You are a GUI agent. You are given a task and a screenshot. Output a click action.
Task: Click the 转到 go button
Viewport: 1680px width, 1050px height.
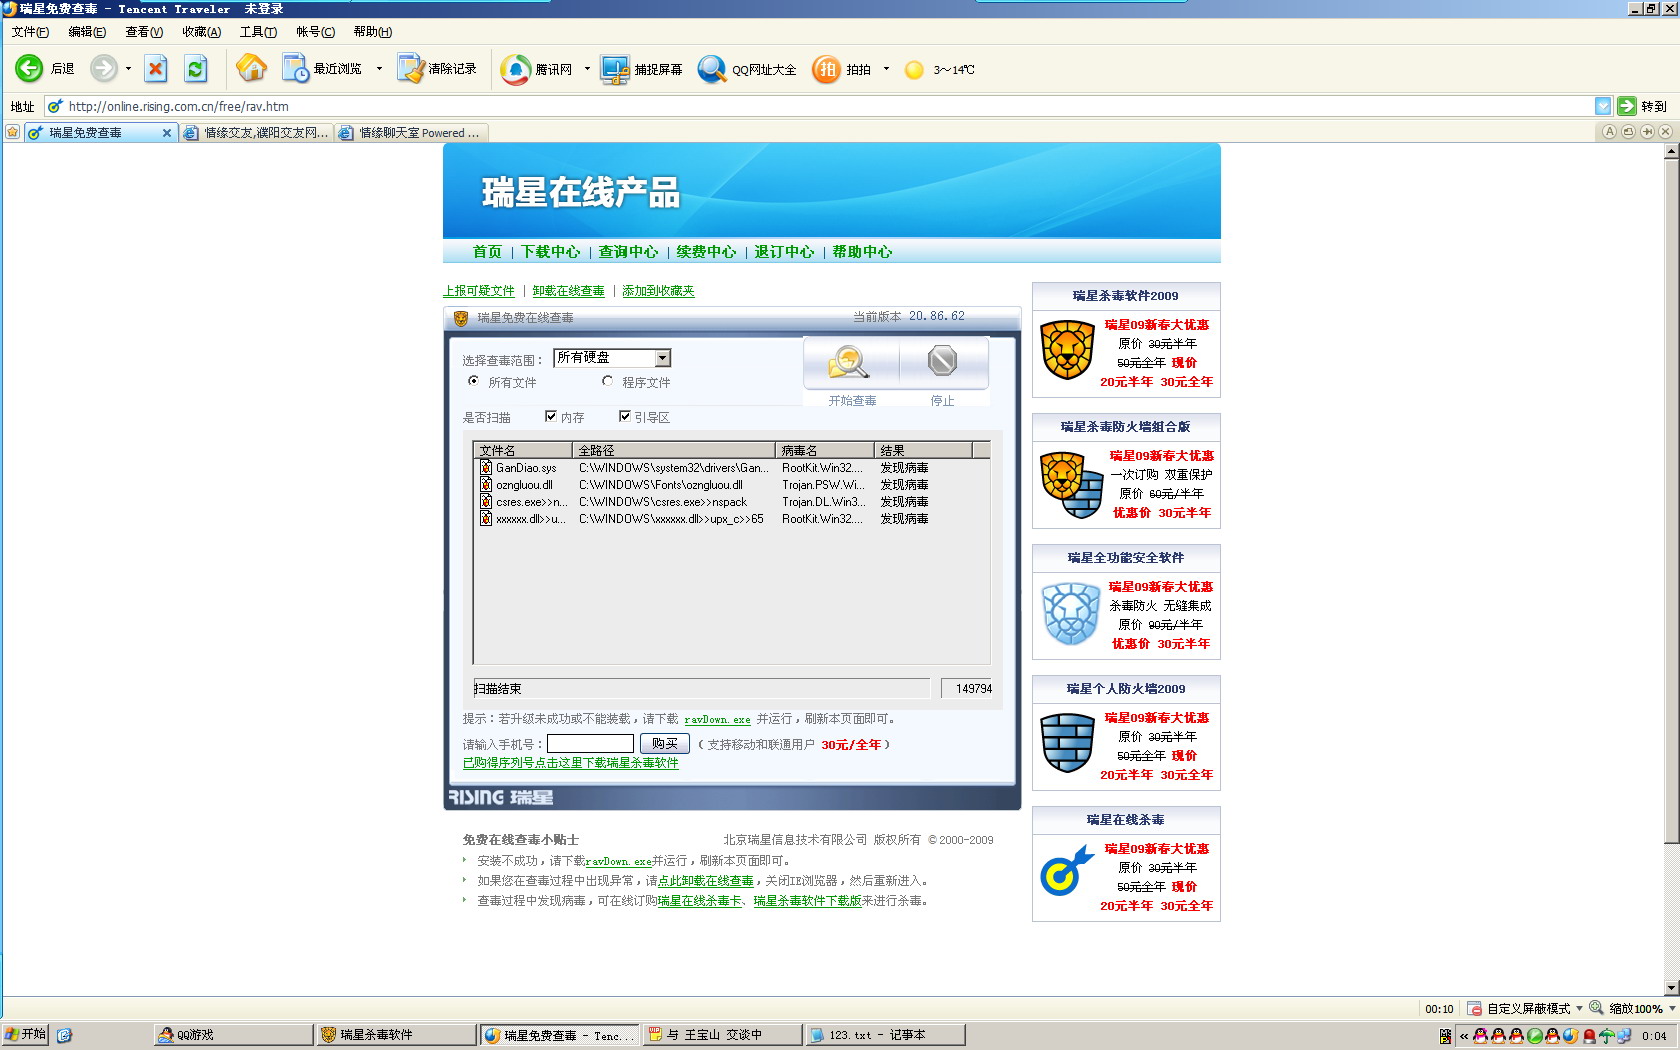pos(1643,106)
